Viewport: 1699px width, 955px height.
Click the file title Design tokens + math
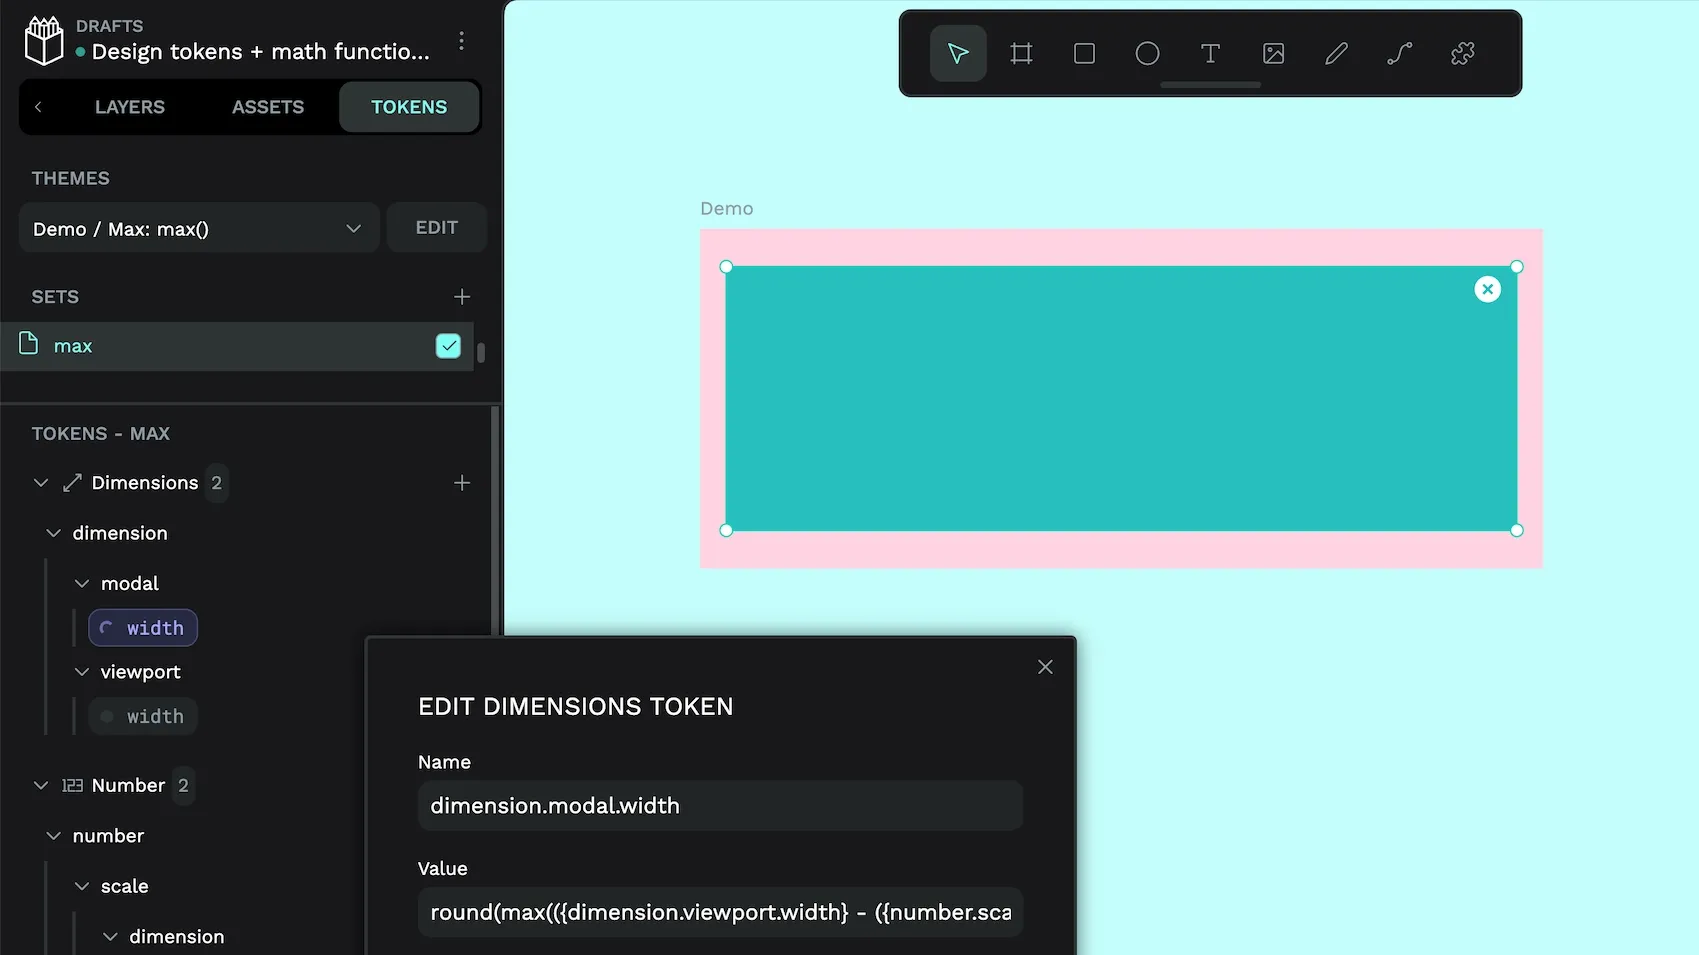coord(260,52)
